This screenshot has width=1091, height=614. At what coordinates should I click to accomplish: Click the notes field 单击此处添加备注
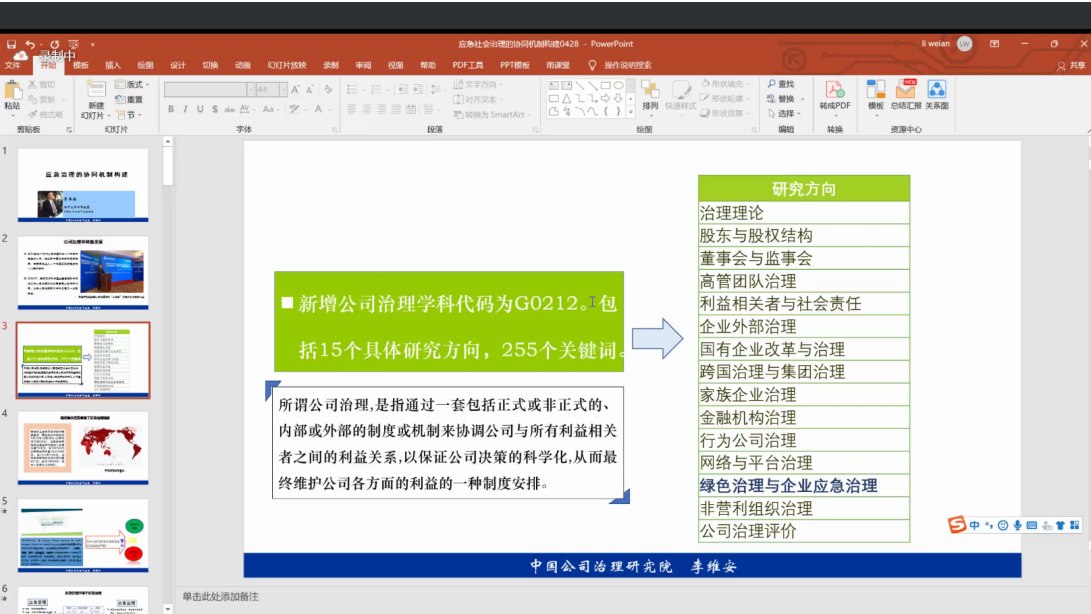coord(220,596)
